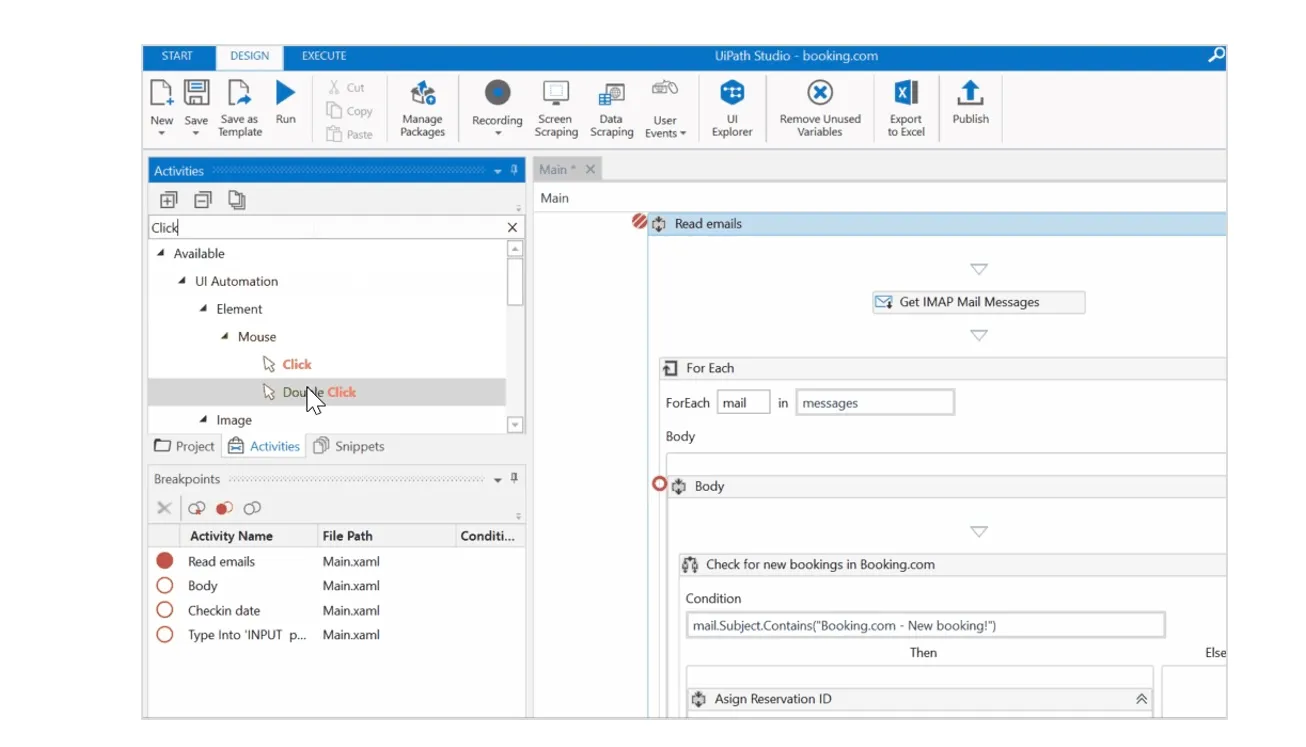Select the Click activity
This screenshot has width=1306, height=747.
[x=286, y=364]
